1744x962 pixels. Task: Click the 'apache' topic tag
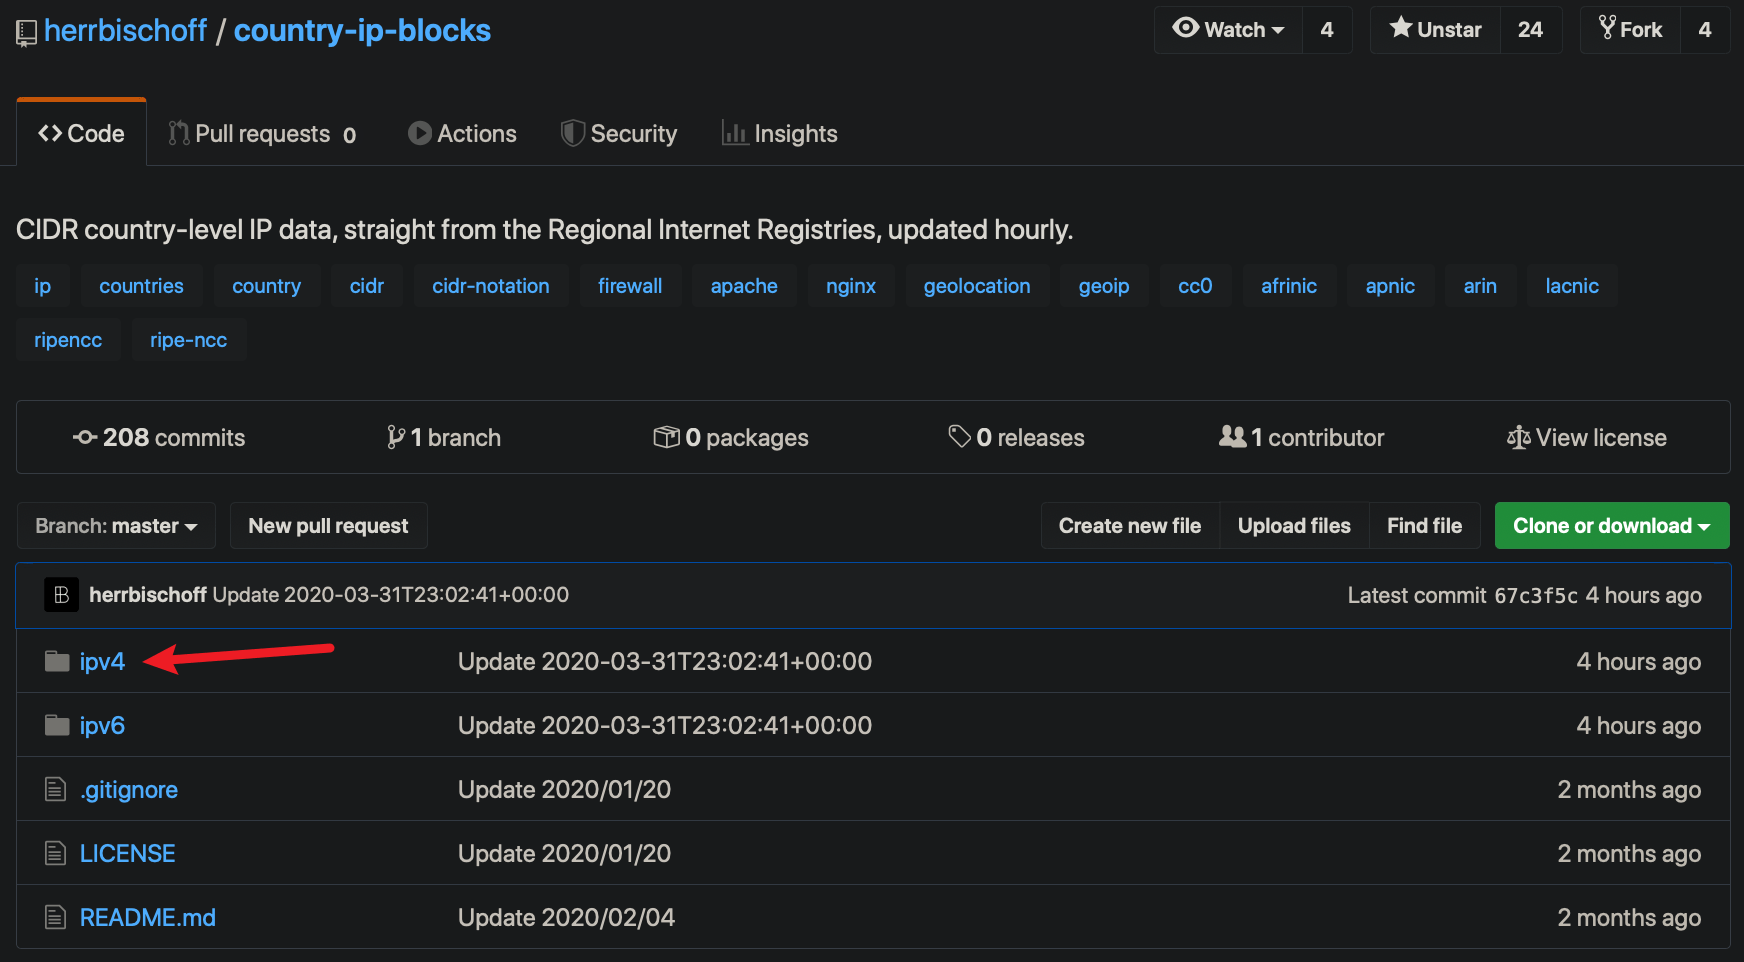(x=744, y=286)
